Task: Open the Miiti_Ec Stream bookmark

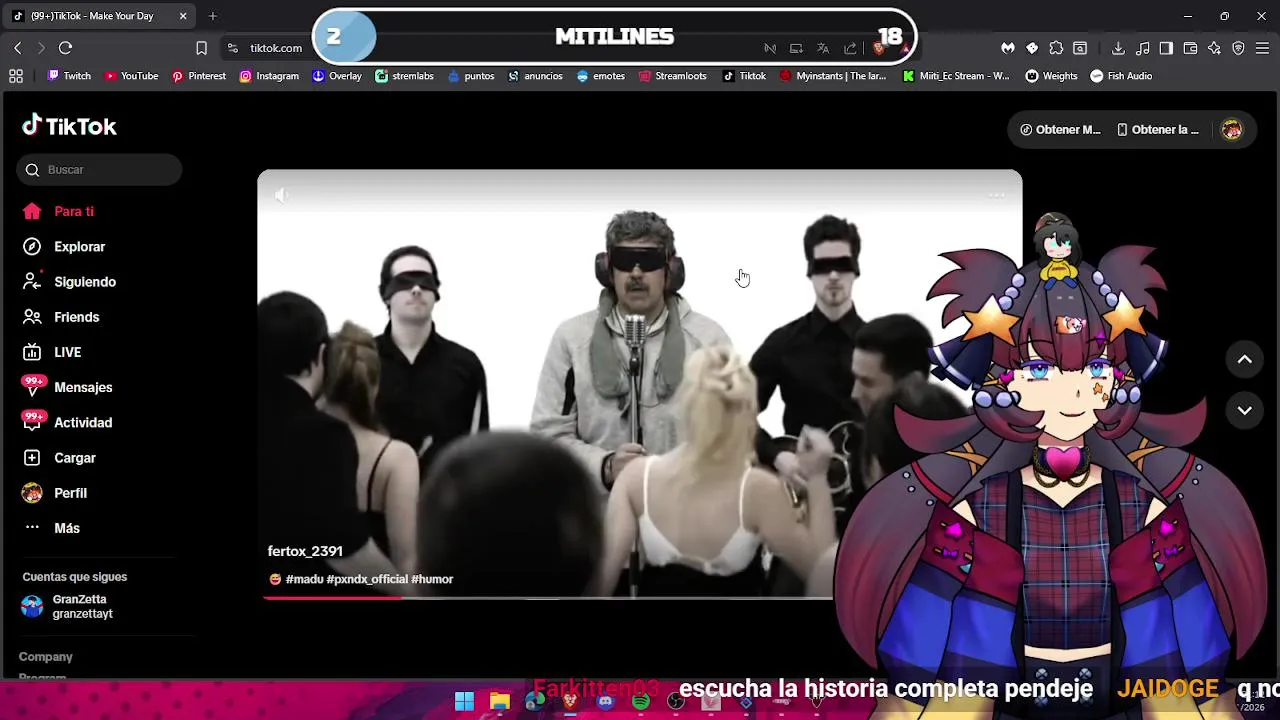Action: 956,76
